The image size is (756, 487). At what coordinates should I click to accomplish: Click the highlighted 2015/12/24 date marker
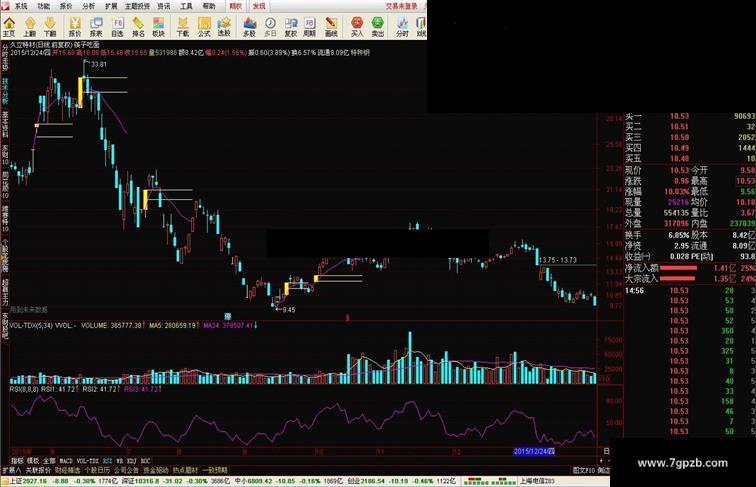(534, 452)
